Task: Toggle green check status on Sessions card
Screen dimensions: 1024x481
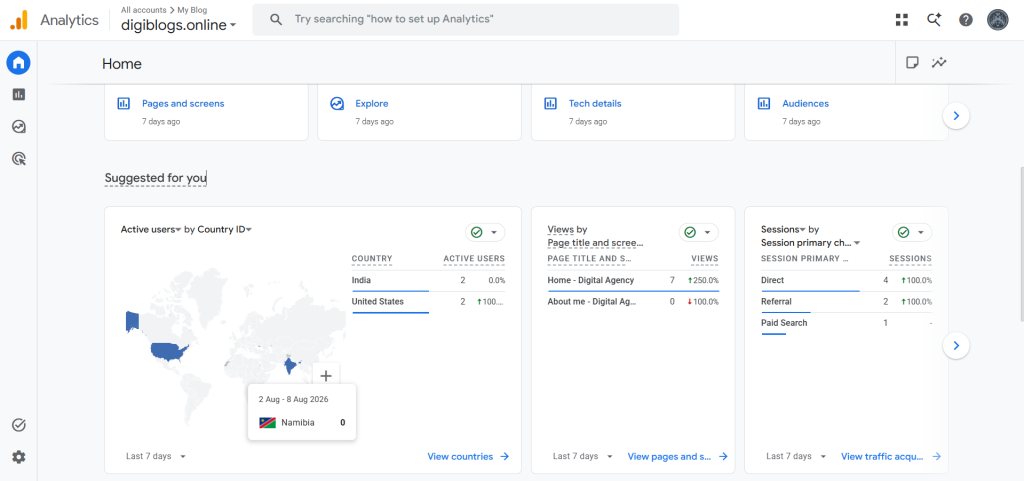Action: pyautogui.click(x=912, y=232)
